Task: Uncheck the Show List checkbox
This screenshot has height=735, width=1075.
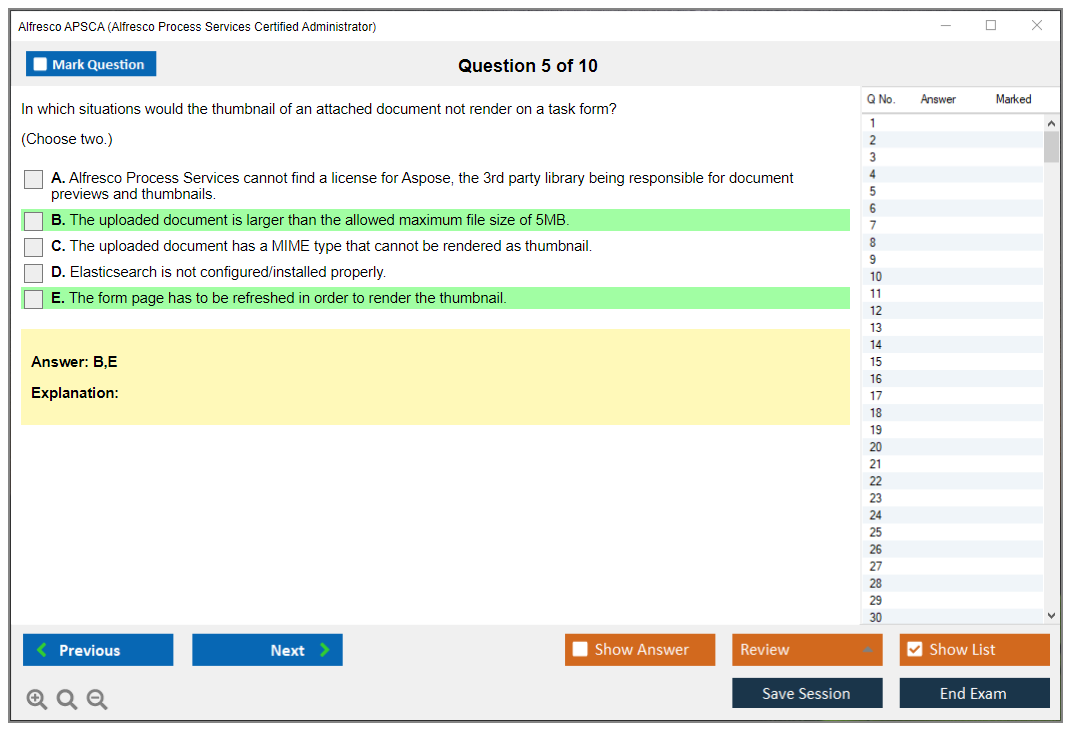Action: click(914, 650)
